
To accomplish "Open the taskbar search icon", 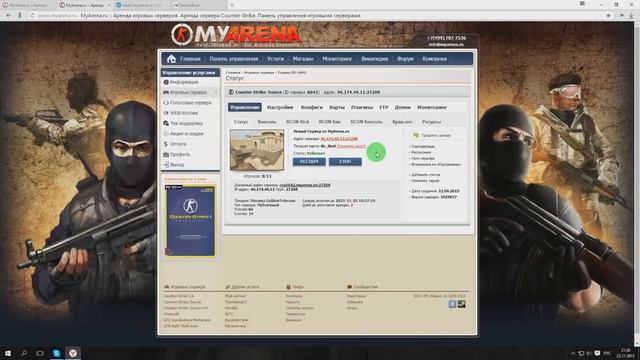I will pyautogui.click(x=24, y=353).
